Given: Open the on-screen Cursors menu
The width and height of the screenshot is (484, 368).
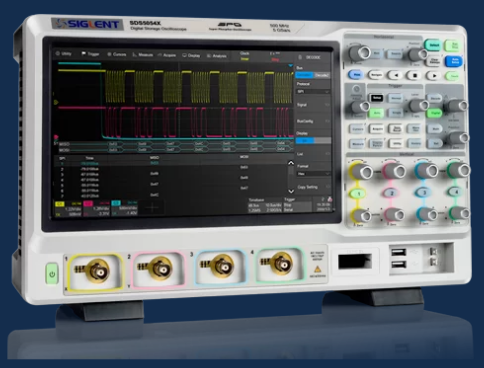Looking at the screenshot, I should tap(117, 54).
